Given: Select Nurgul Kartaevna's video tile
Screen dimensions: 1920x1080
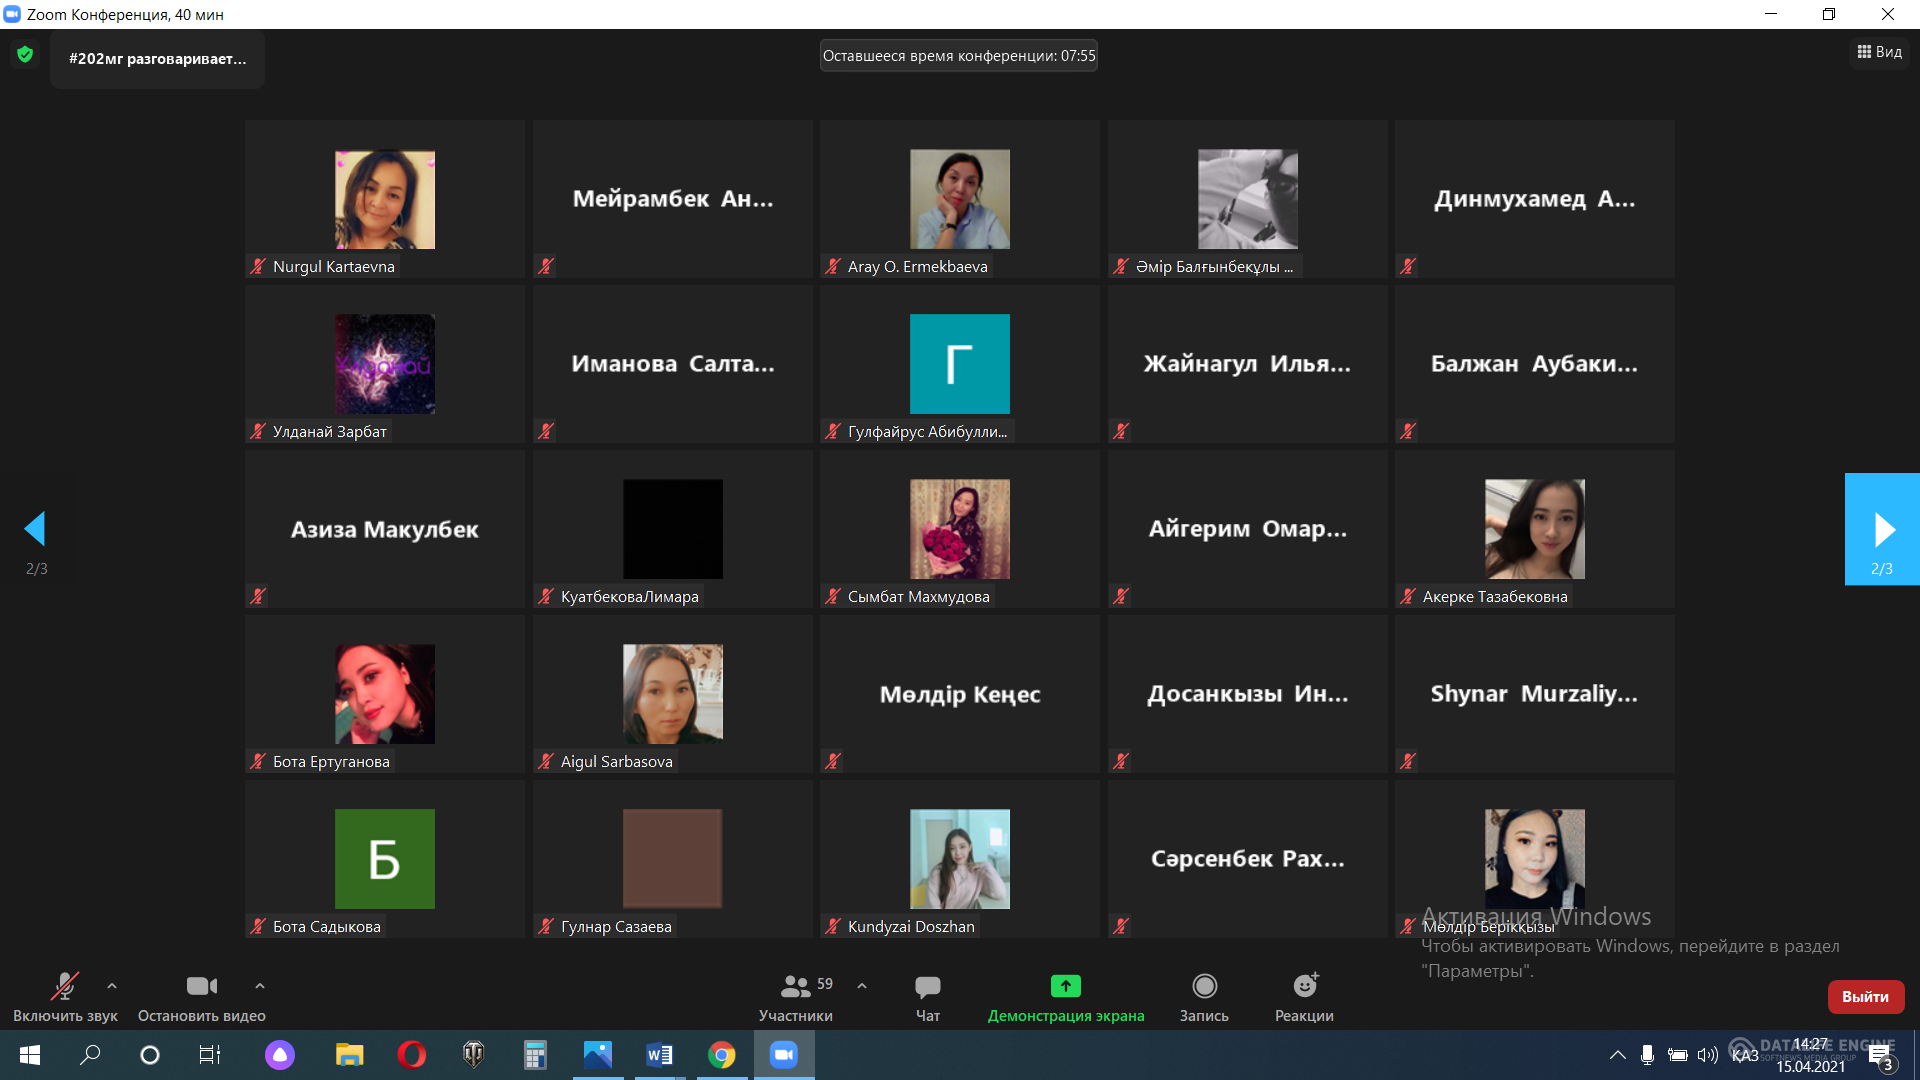Looking at the screenshot, I should (385, 199).
